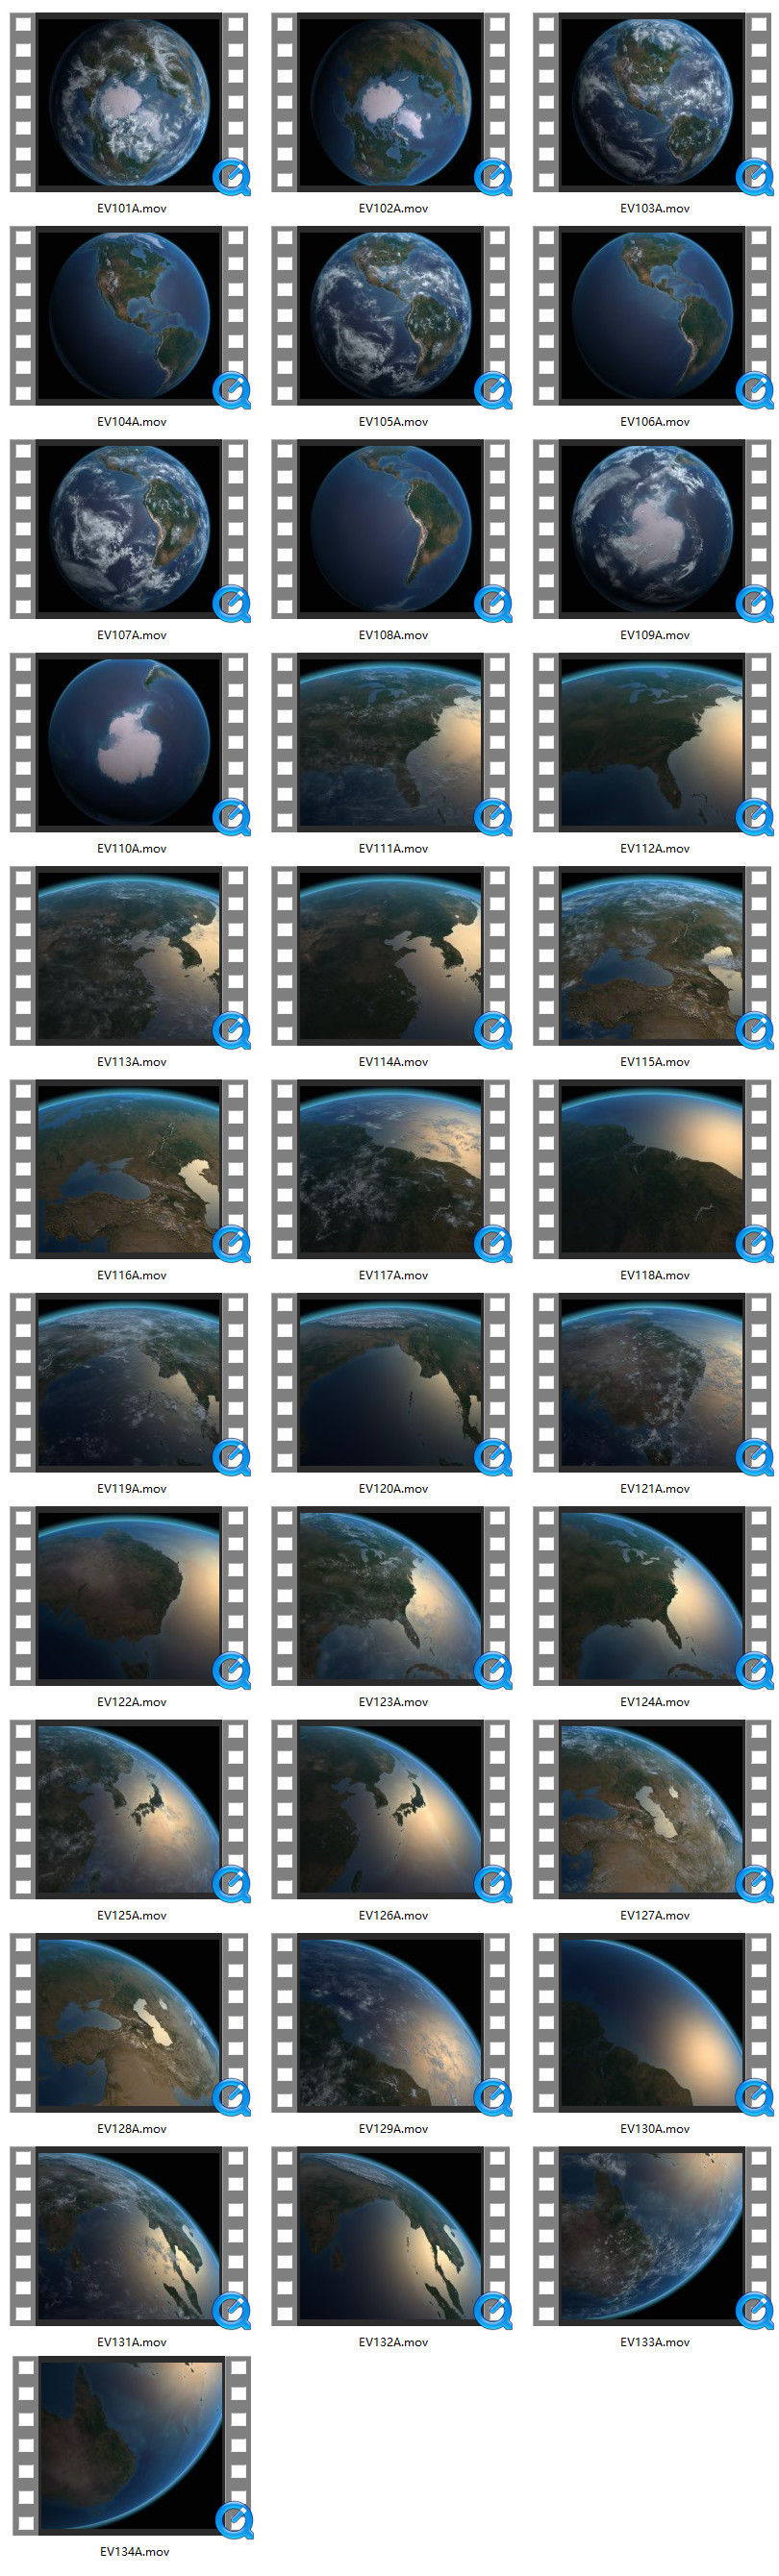Click the EV113A.mov thumbnail
Viewport: 779px width, 2576px height.
click(129, 955)
